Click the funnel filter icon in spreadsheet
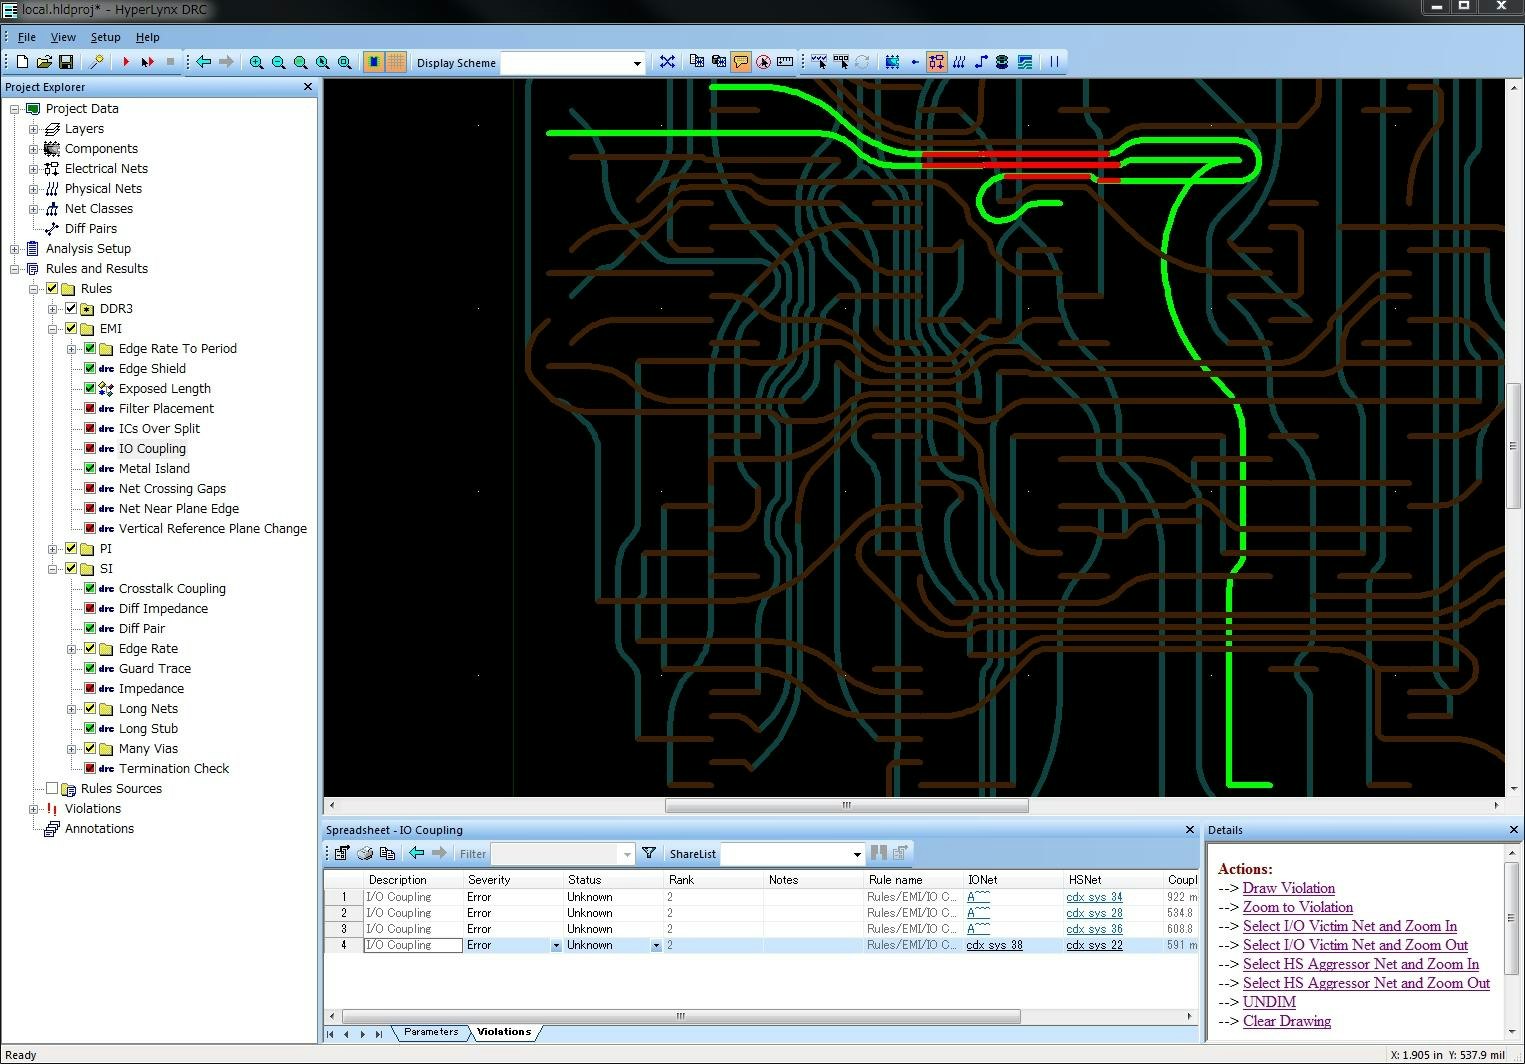Screen dimensions: 1525x1064 [x=649, y=853]
